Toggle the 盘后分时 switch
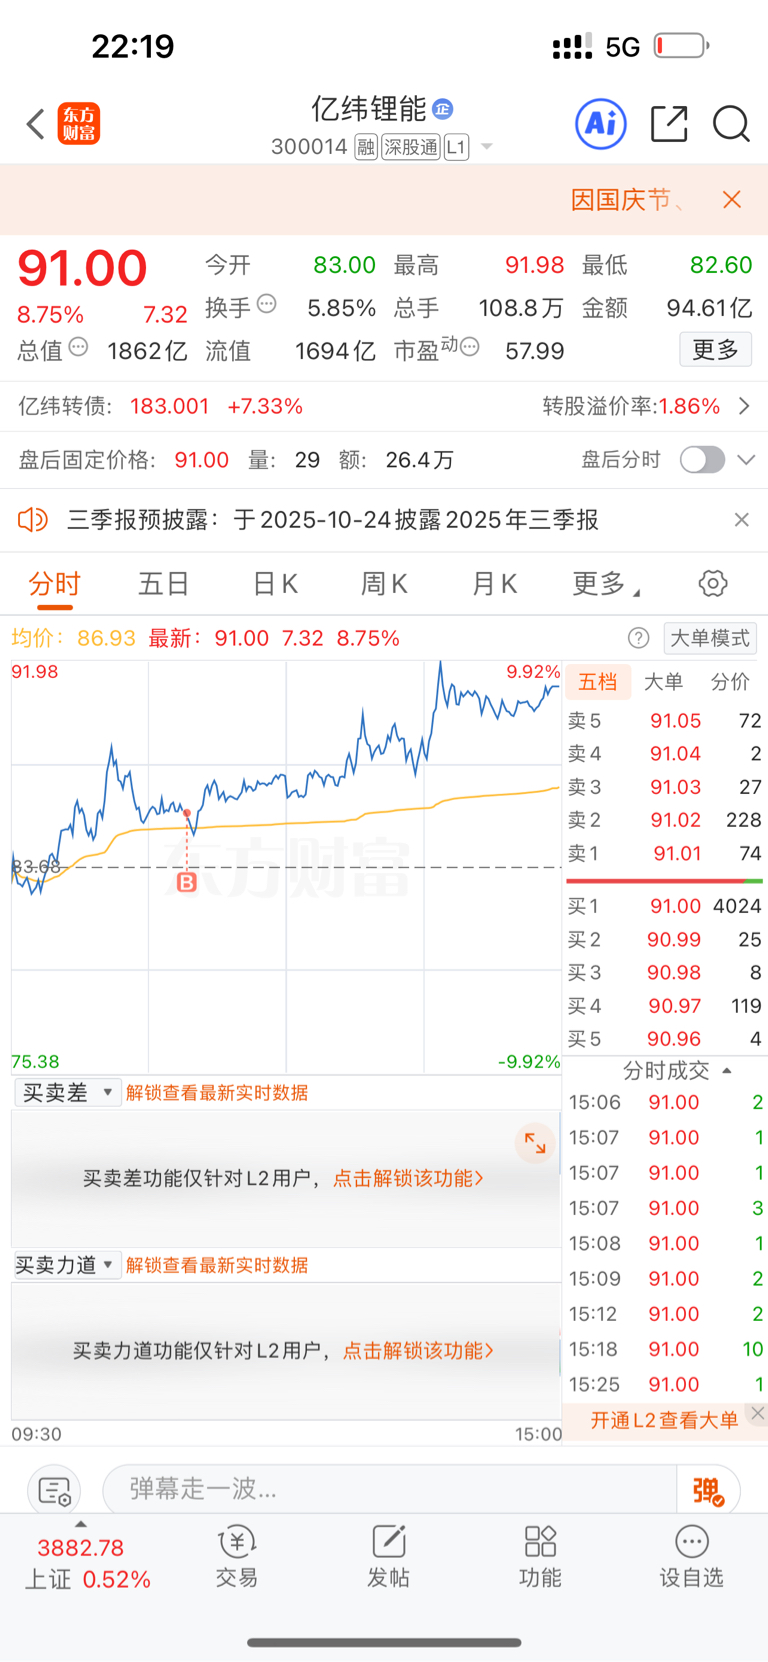The height and width of the screenshot is (1662, 768). tap(702, 460)
